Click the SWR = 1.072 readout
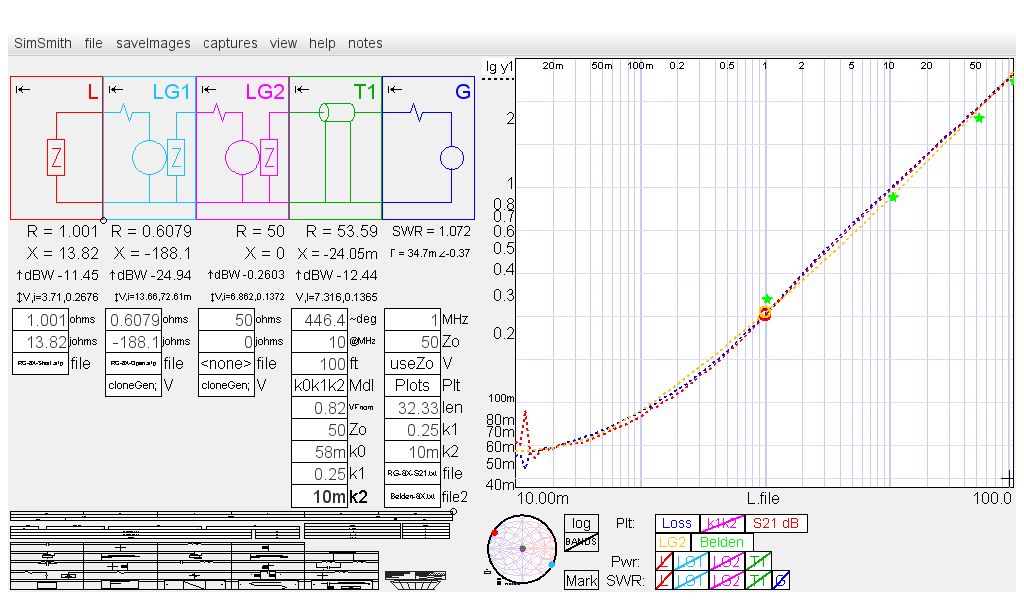The image size is (1024, 600). pos(431,231)
